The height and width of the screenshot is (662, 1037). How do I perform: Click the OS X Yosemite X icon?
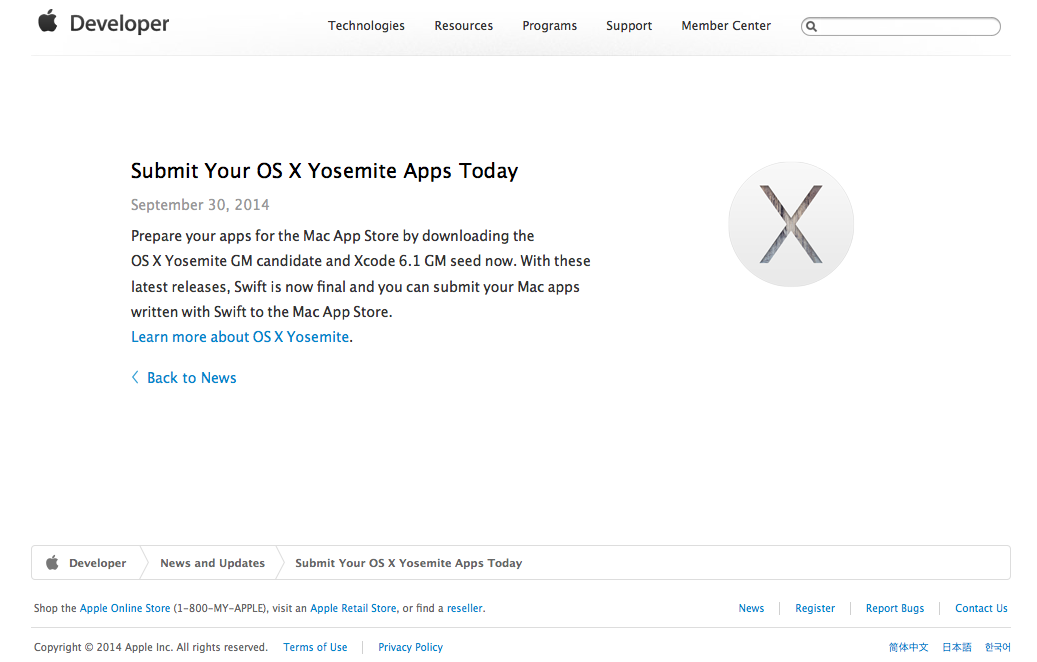point(790,224)
